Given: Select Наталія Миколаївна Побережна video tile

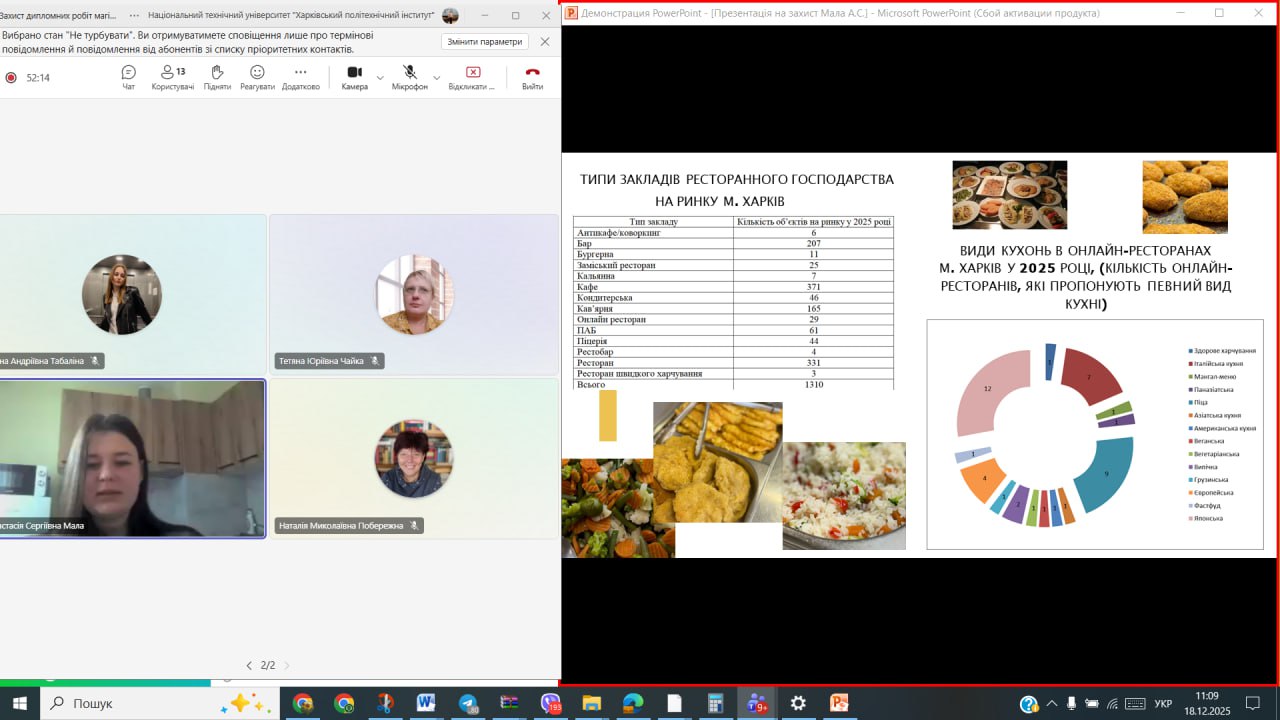Looking at the screenshot, I should click(x=414, y=459).
